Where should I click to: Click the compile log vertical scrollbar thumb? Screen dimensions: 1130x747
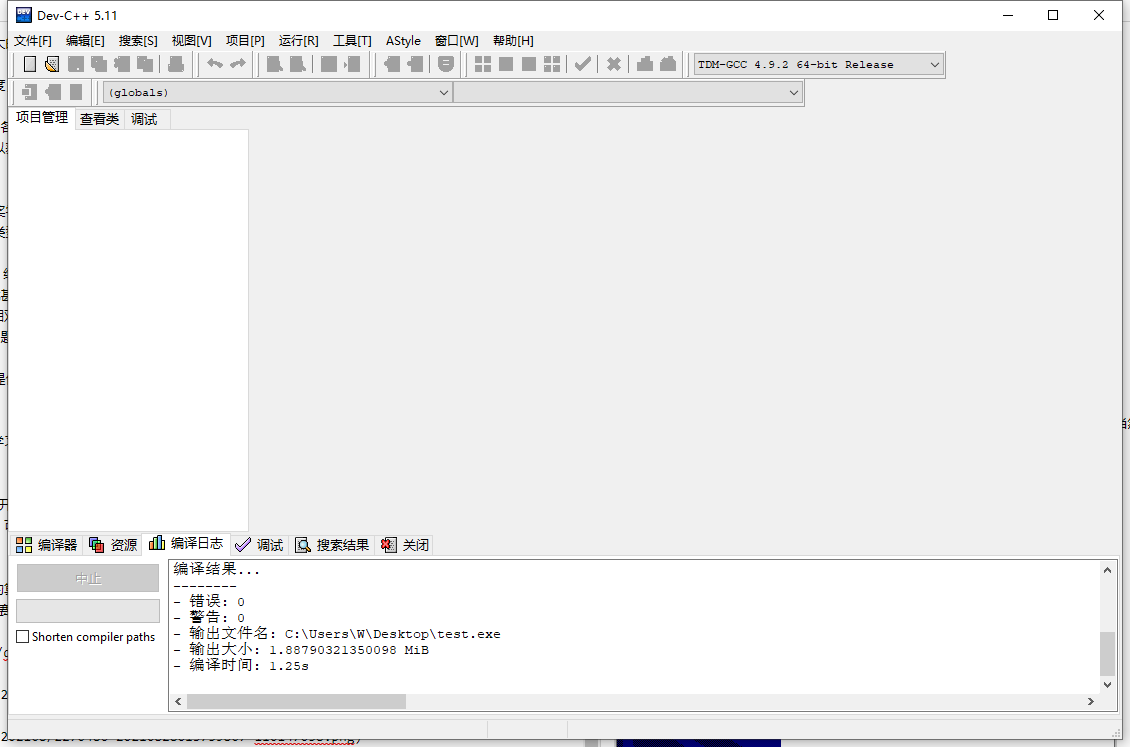click(1108, 654)
